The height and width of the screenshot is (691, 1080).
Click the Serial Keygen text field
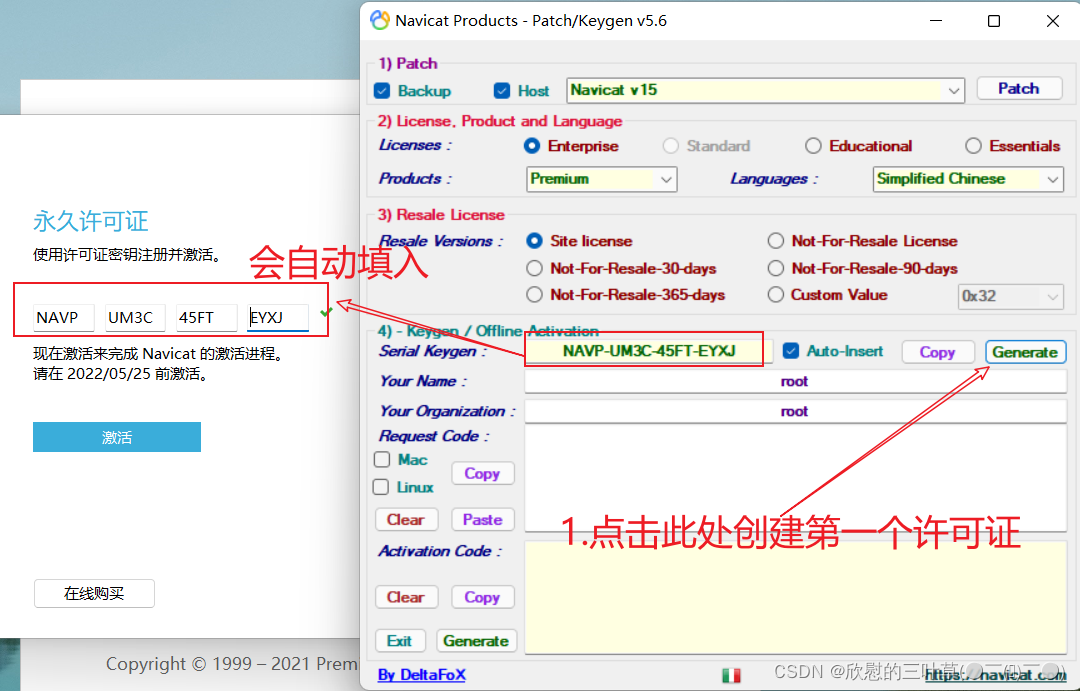(x=649, y=351)
